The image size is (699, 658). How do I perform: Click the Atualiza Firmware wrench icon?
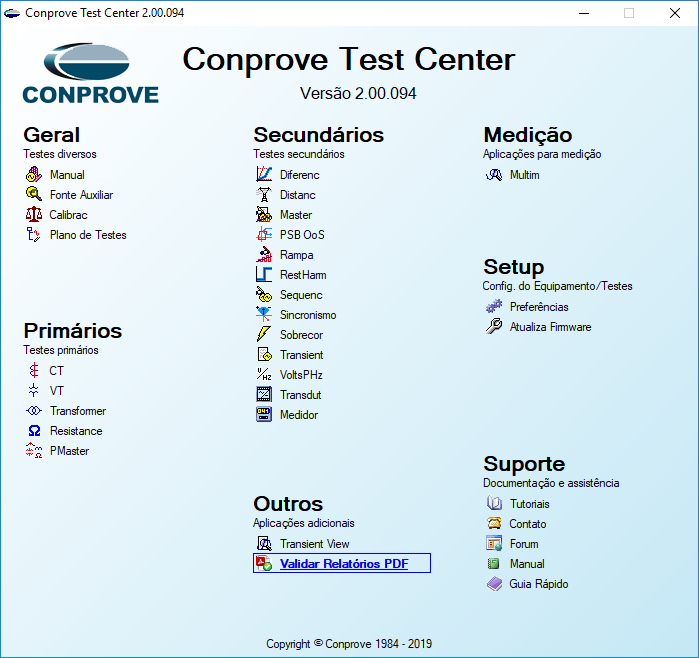[x=494, y=326]
